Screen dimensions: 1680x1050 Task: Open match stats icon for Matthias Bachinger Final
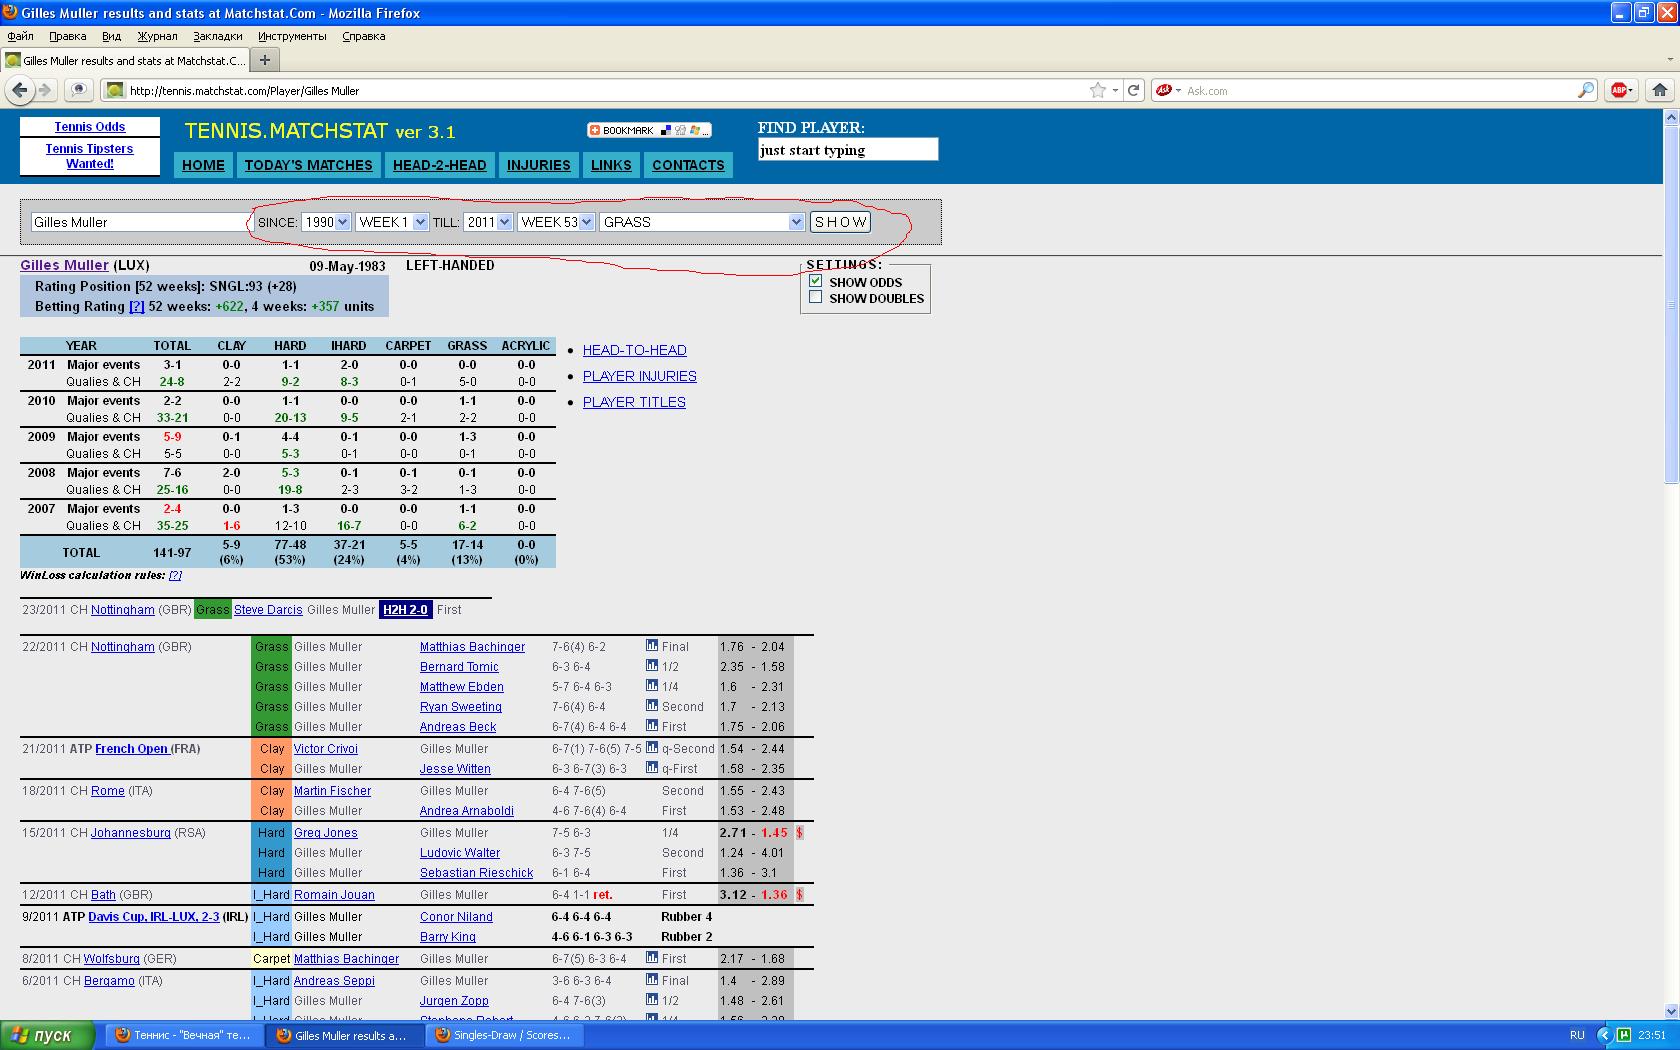[x=652, y=646]
